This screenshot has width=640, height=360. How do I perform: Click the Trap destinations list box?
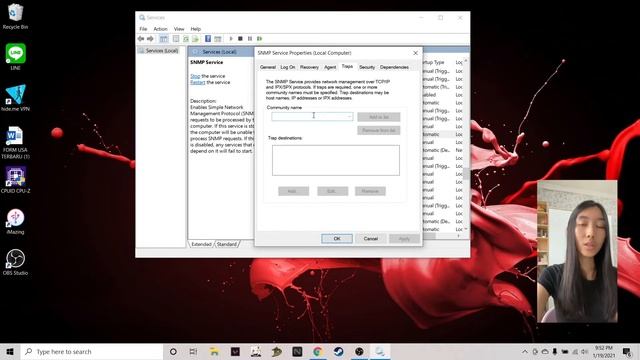(336, 160)
